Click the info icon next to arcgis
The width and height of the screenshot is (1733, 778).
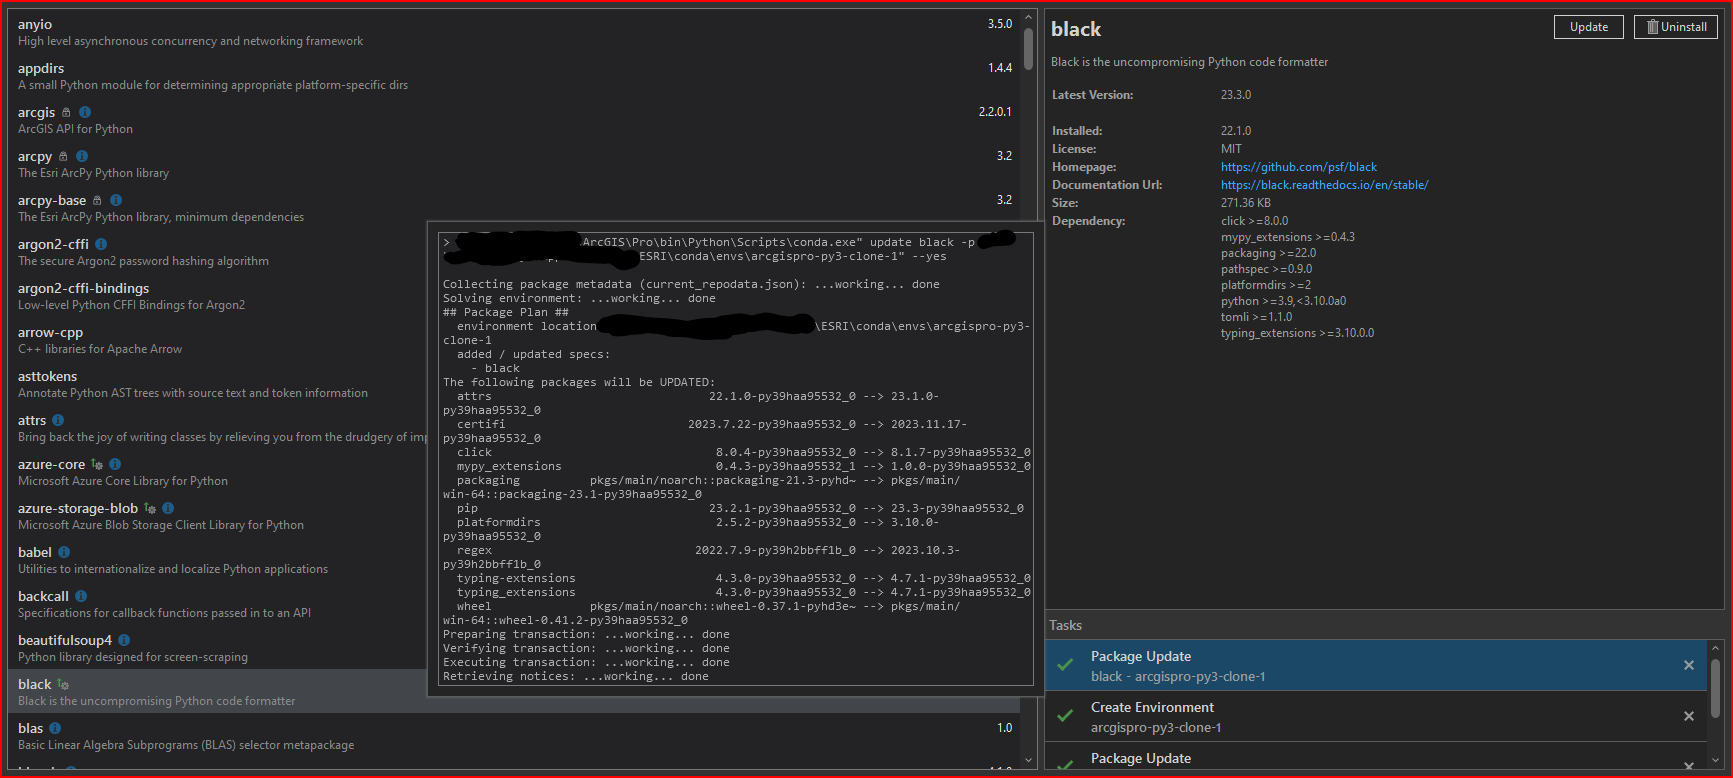coord(85,112)
